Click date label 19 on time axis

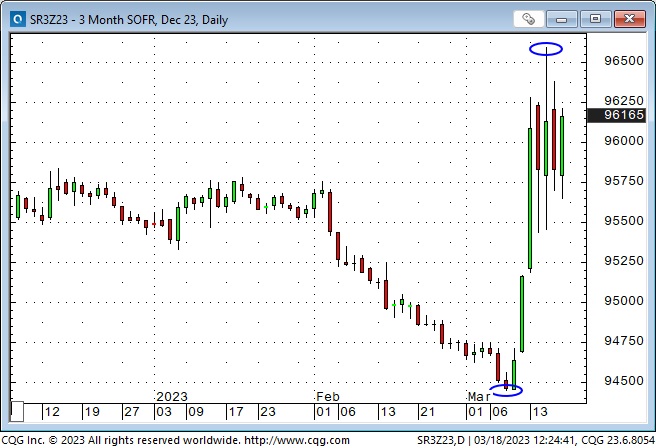coord(92,412)
